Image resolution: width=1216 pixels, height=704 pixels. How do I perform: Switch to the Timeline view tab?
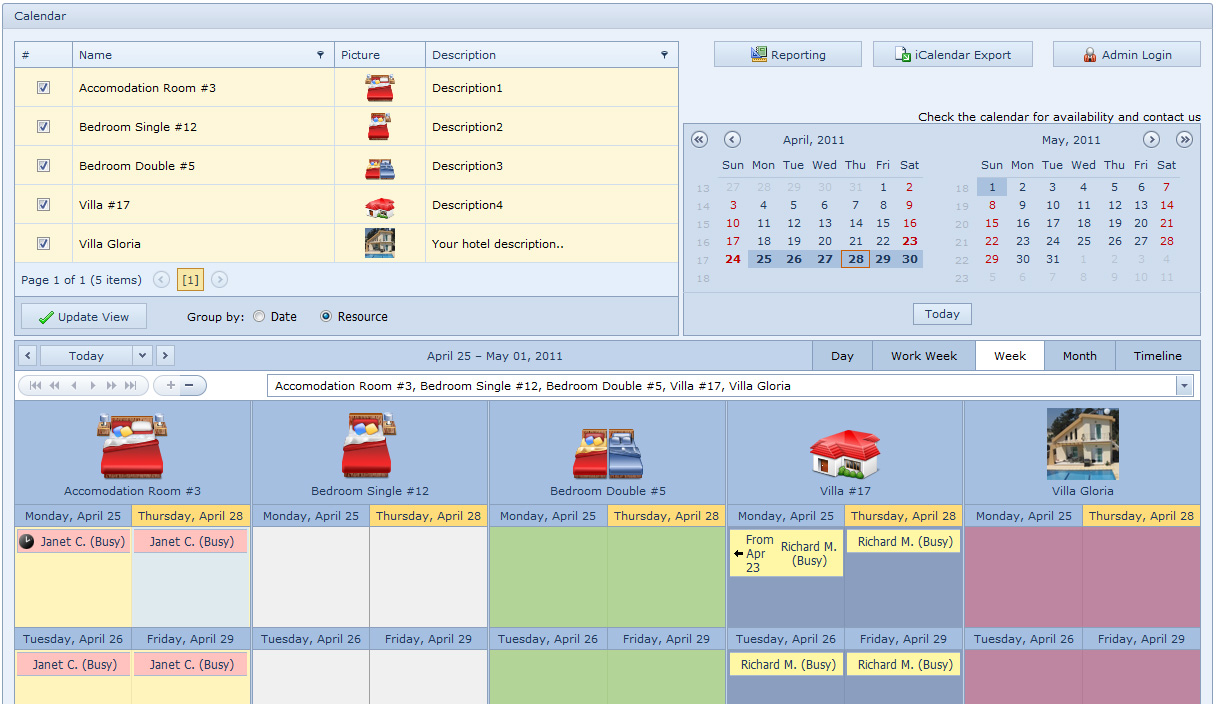pyautogui.click(x=1157, y=356)
